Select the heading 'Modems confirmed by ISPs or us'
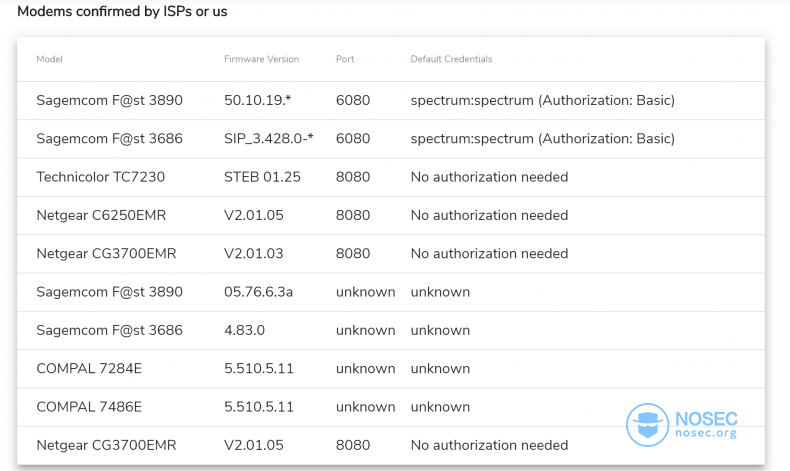 [122, 11]
